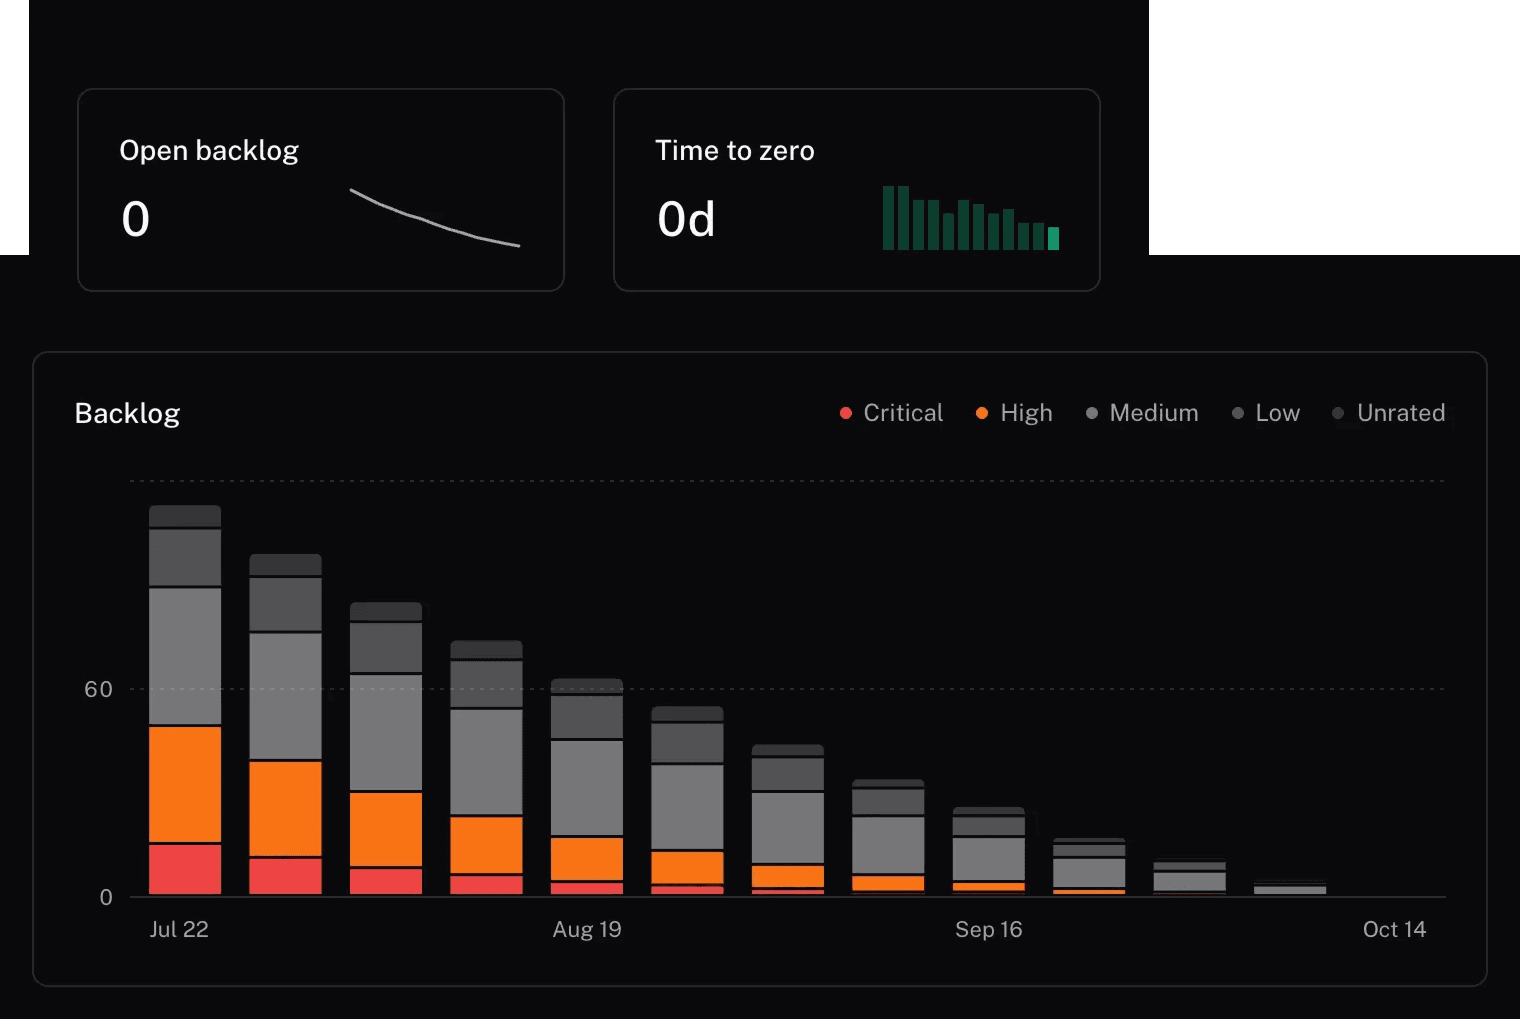The image size is (1520, 1019).
Task: Select the bright green latest bar in Time to zero
Action: (x=1053, y=238)
